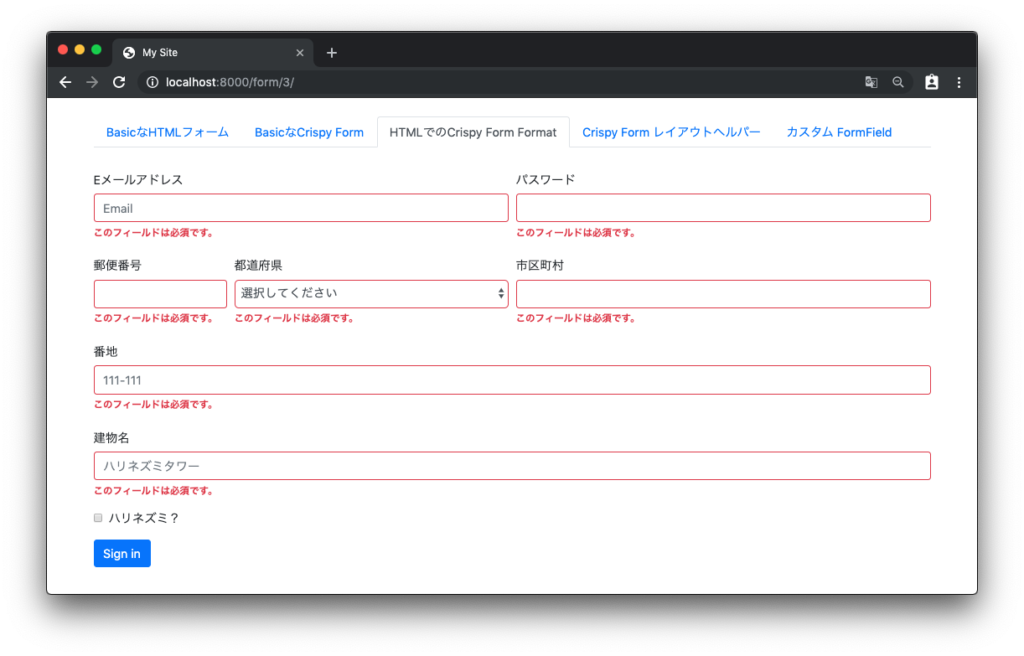This screenshot has height=656, width=1024.
Task: Open a new browser tab with plus icon
Action: [331, 52]
